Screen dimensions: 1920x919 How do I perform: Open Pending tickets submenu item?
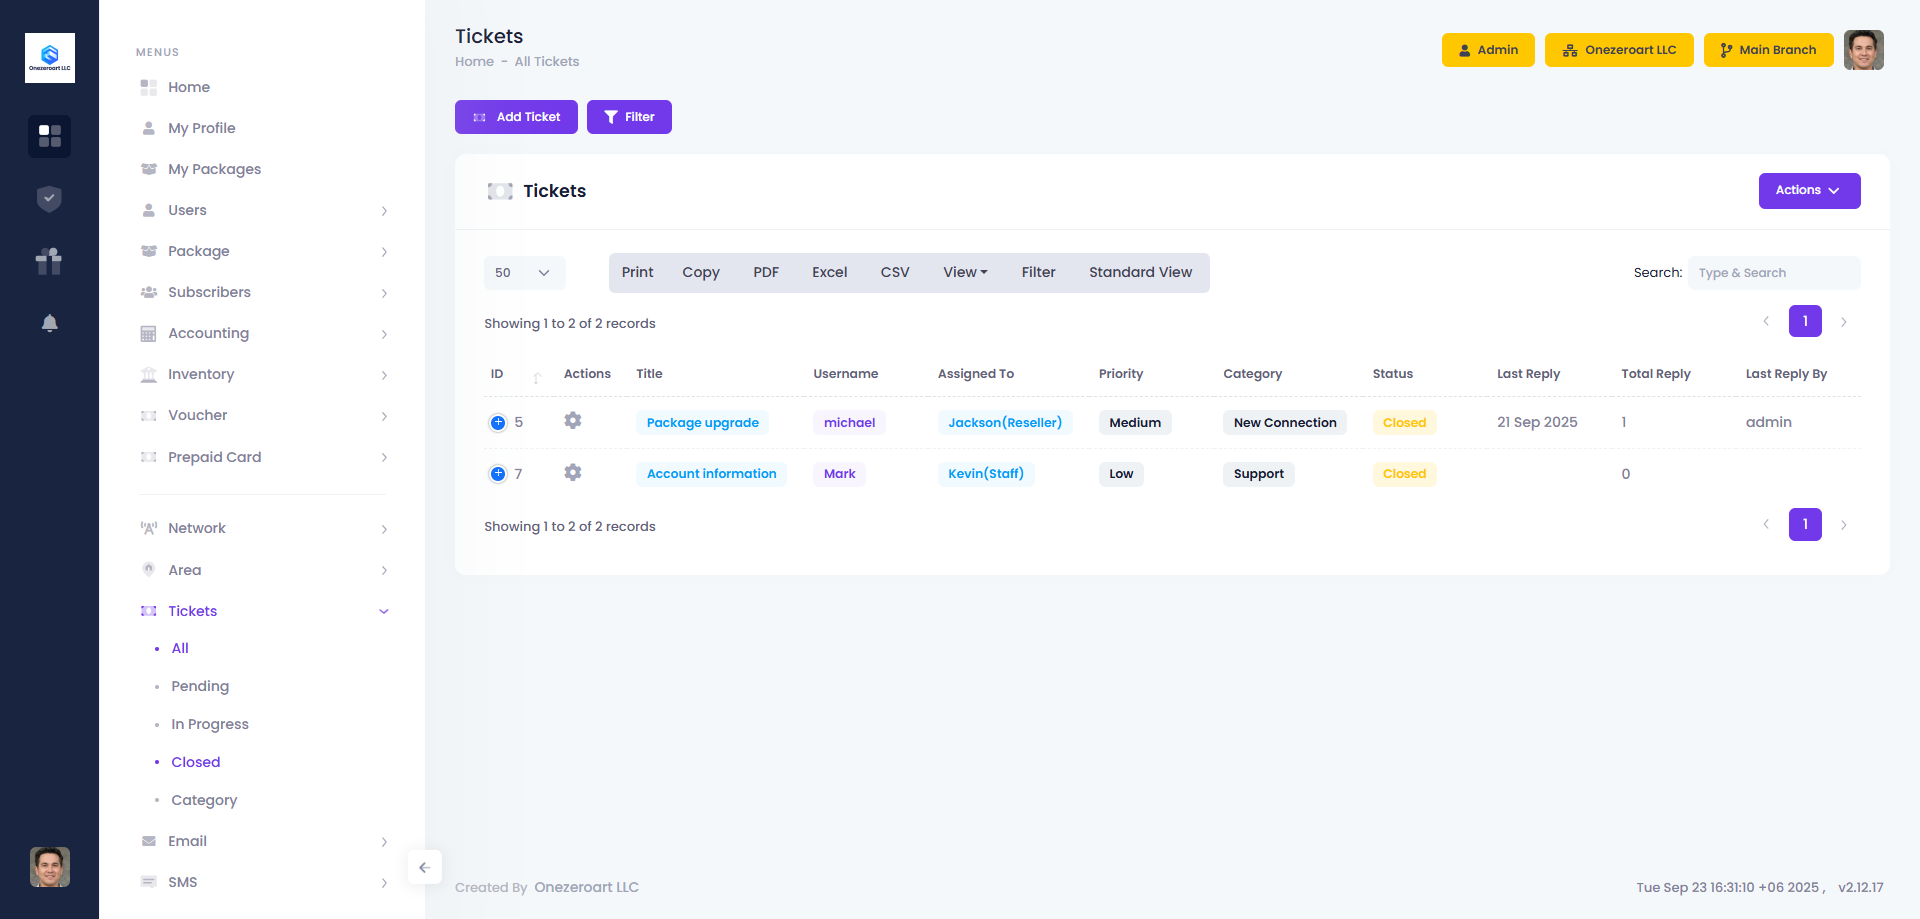click(200, 686)
